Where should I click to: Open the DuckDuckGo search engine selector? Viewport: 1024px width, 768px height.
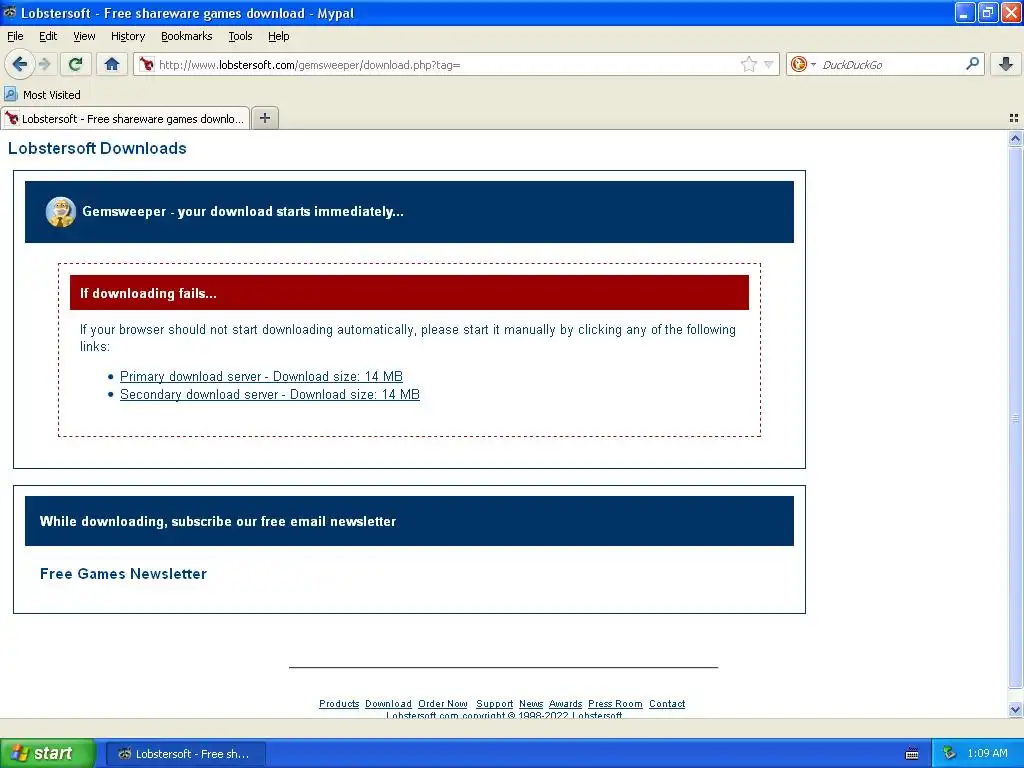[803, 64]
